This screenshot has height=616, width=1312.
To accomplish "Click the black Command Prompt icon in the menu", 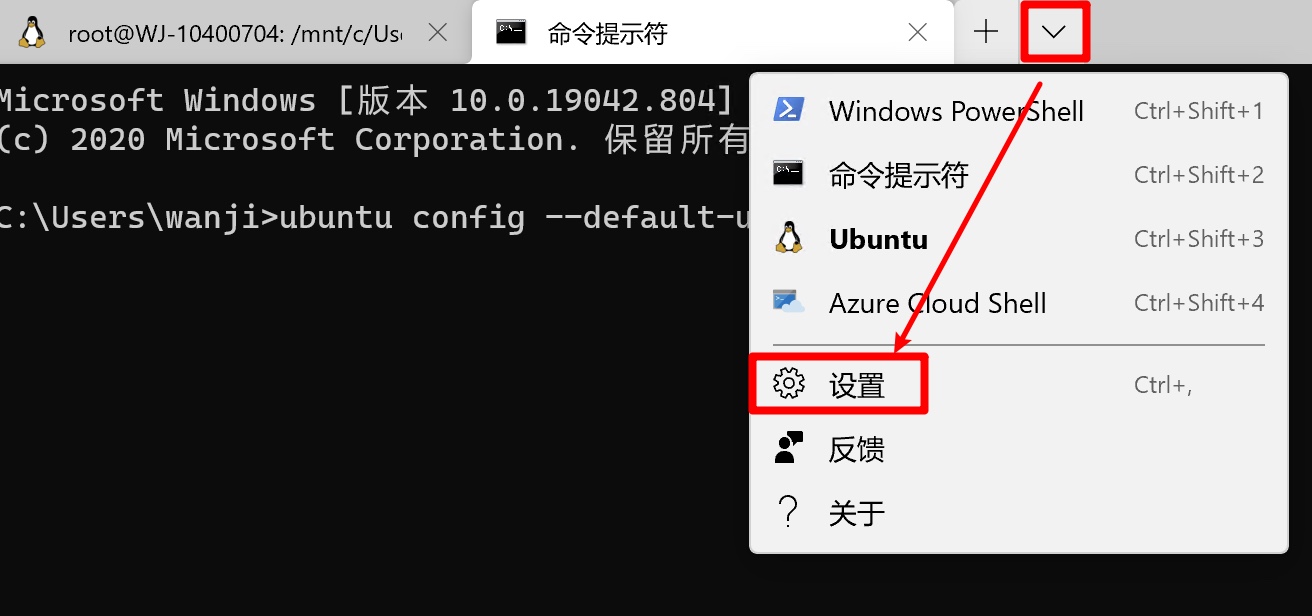I will [789, 174].
